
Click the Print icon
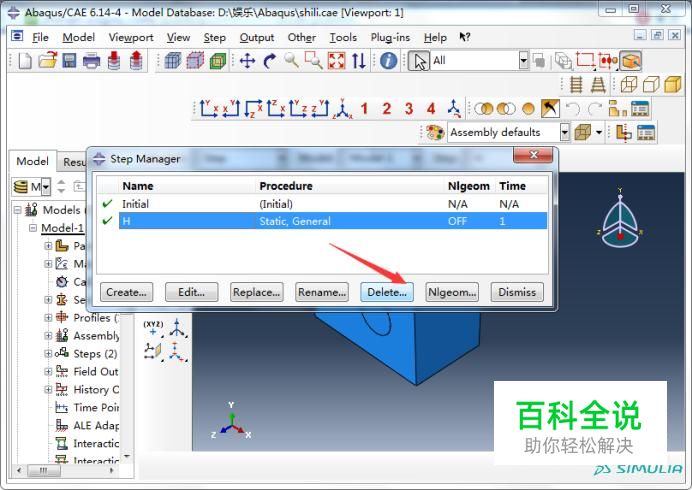(91, 60)
